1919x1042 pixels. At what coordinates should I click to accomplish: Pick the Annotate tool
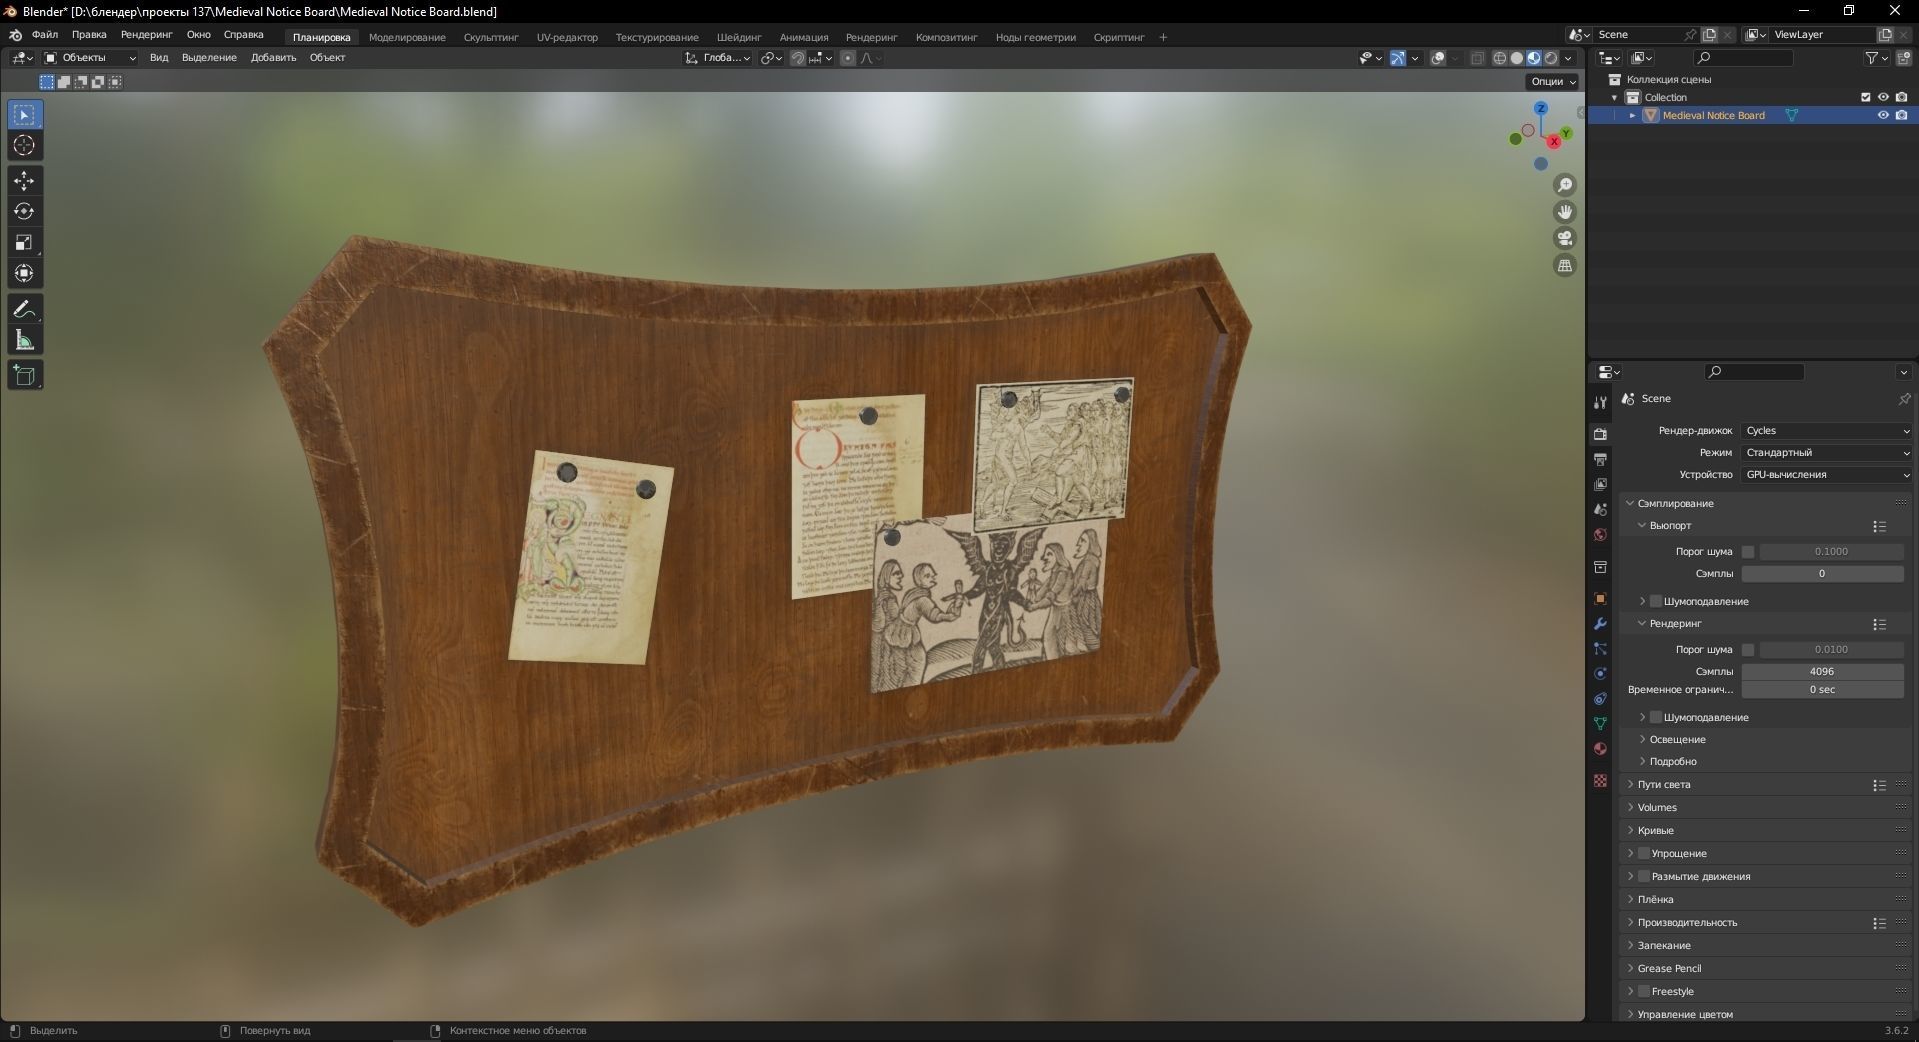[24, 309]
